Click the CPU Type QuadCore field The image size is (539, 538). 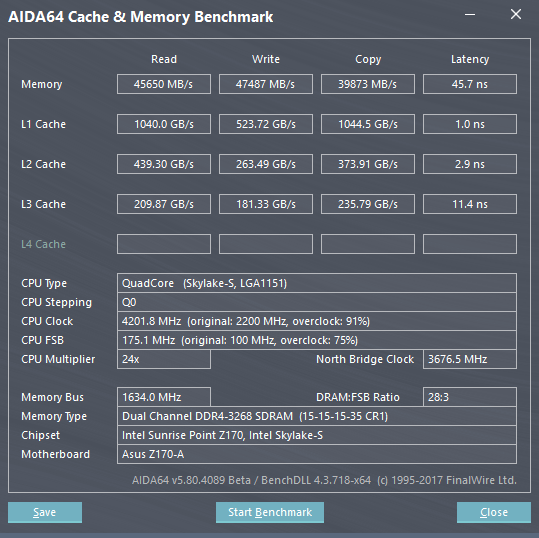pyautogui.click(x=317, y=283)
